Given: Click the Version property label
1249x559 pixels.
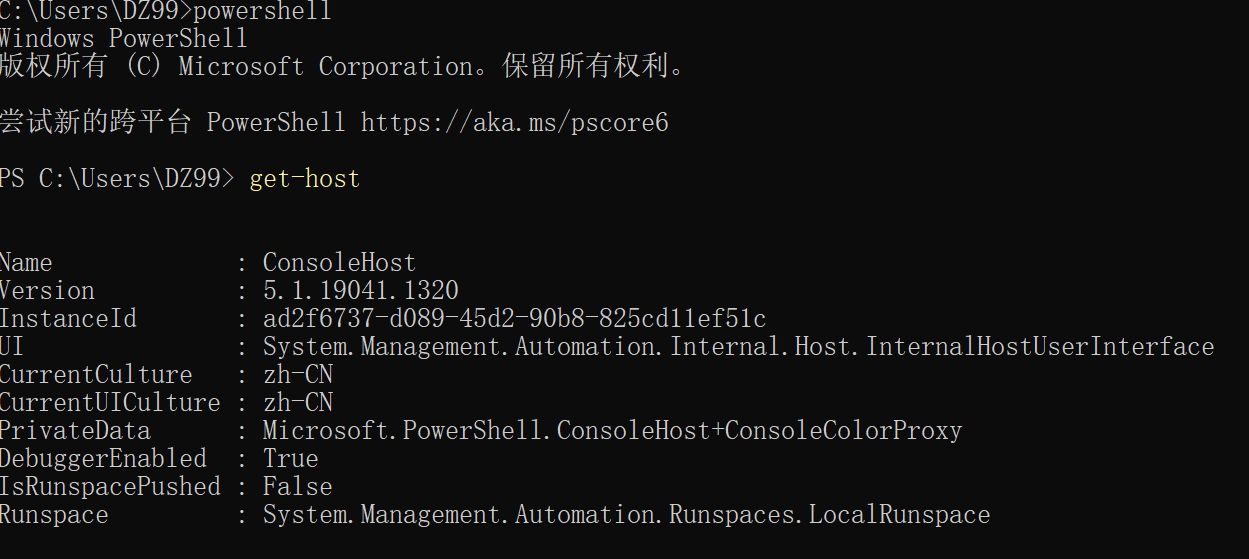Looking at the screenshot, I should (47, 291).
